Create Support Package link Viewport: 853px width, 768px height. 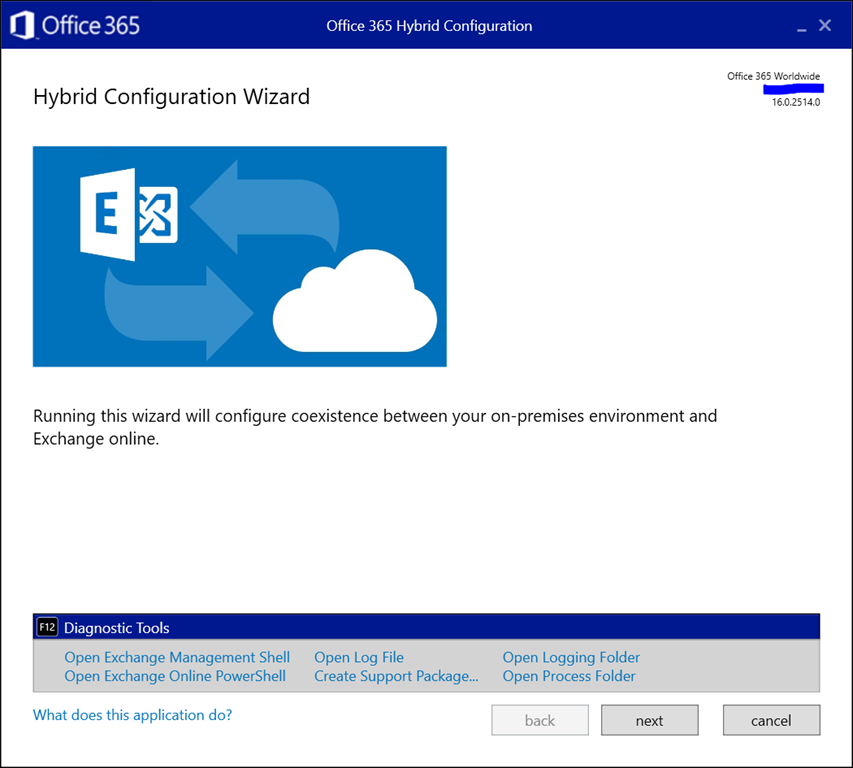point(396,676)
